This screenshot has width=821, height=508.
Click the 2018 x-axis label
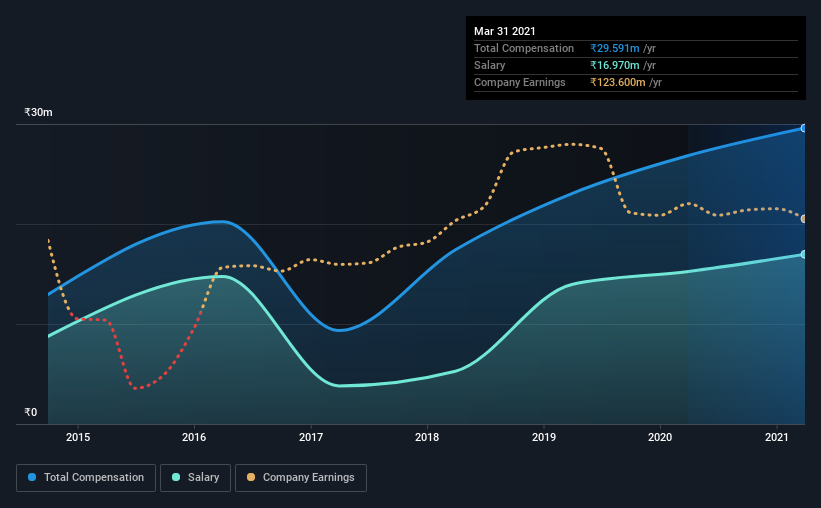pyautogui.click(x=427, y=437)
